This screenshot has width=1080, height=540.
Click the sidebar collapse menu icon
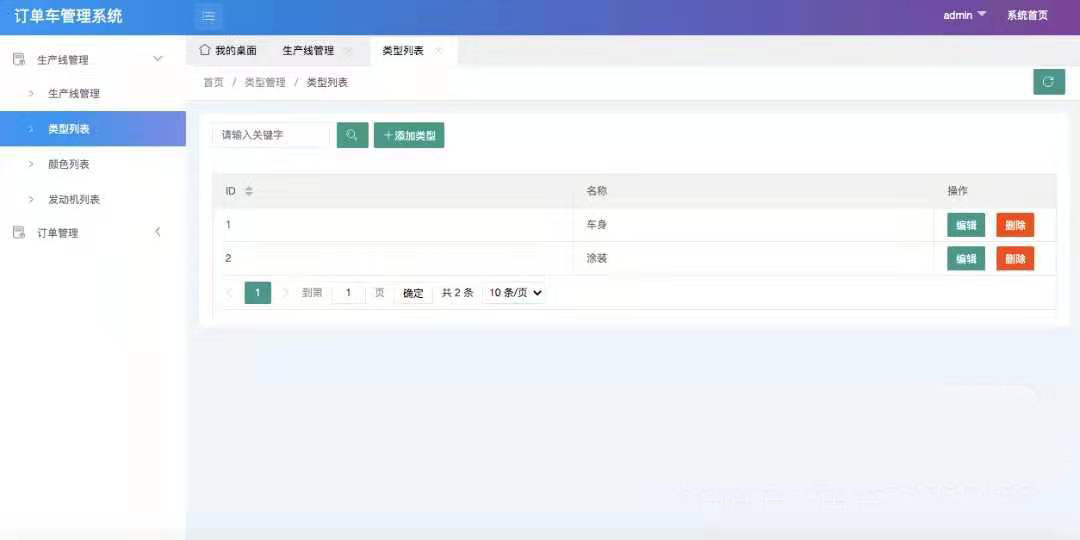point(208,16)
